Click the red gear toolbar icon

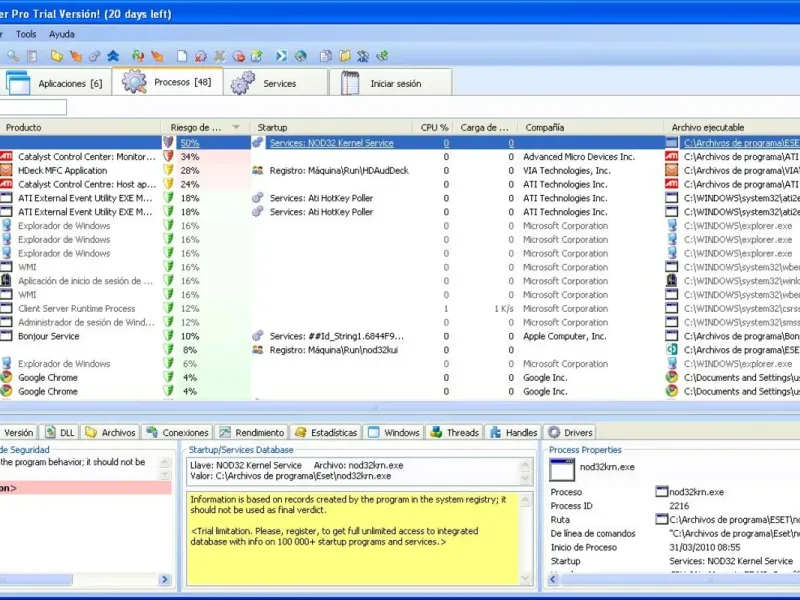click(x=201, y=56)
